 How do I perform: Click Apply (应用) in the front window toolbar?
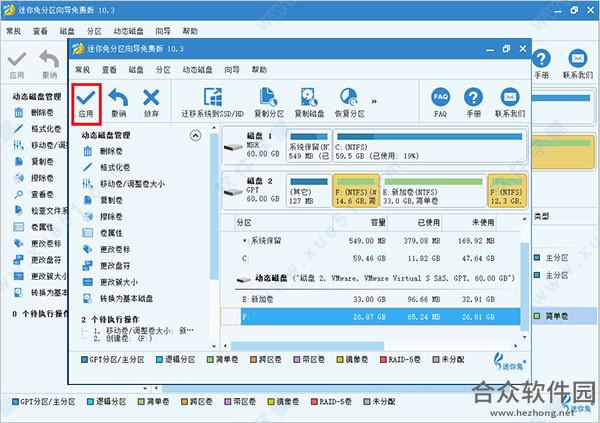[x=86, y=104]
